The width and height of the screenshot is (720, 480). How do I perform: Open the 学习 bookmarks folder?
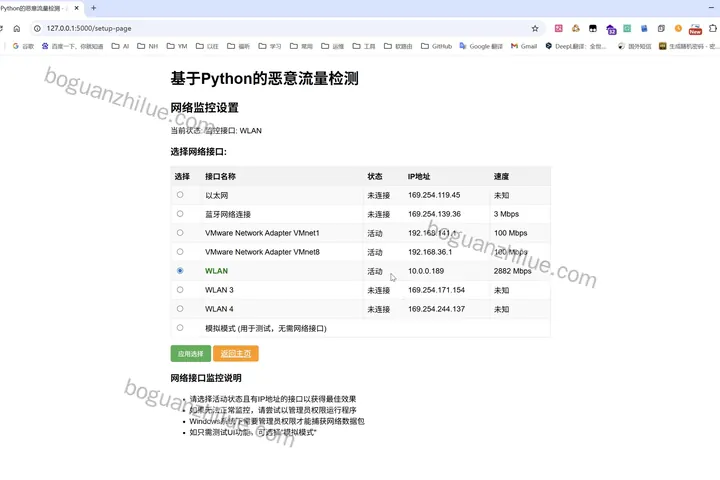point(270,46)
